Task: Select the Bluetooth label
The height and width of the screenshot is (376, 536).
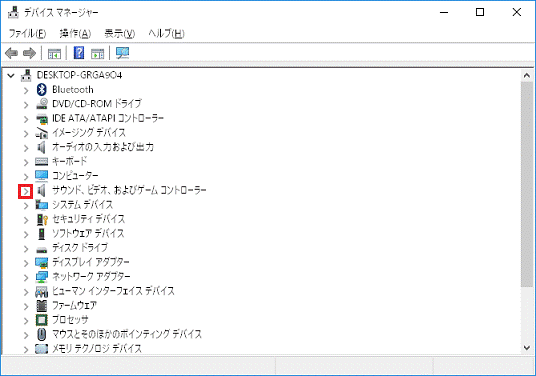Action: (73, 90)
